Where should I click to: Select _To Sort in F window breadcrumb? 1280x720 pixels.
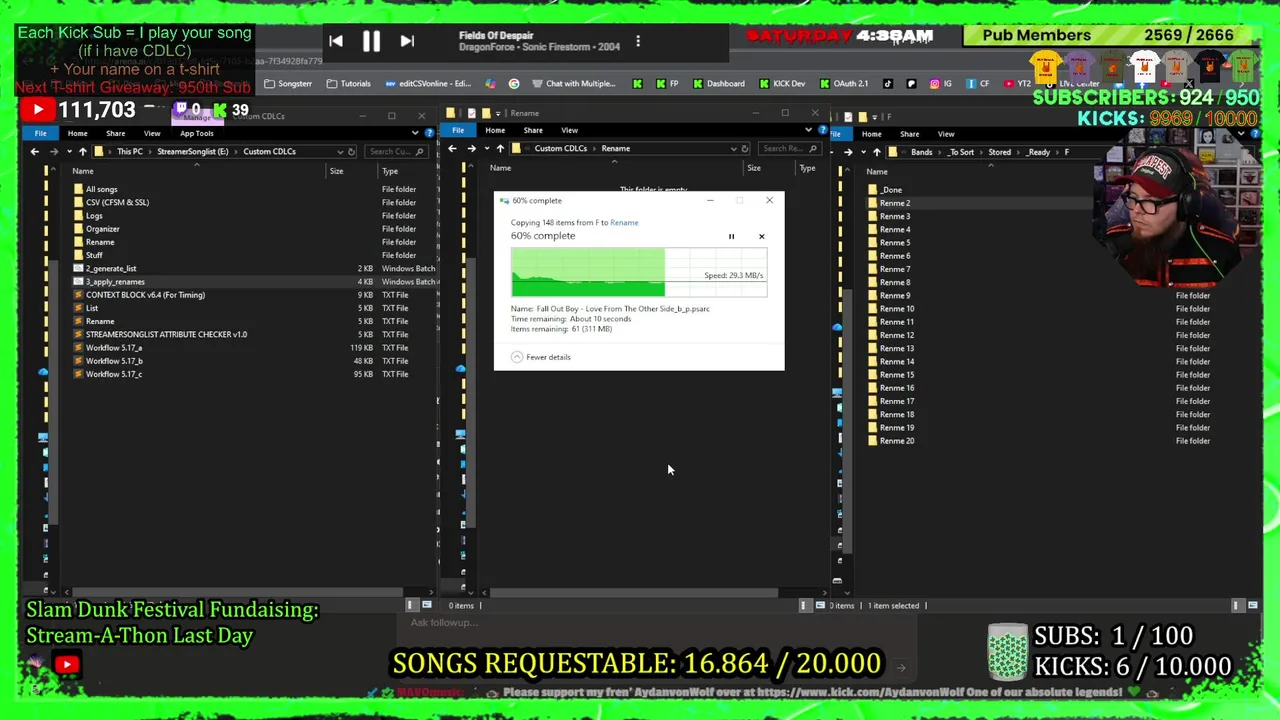pyautogui.click(x=961, y=152)
